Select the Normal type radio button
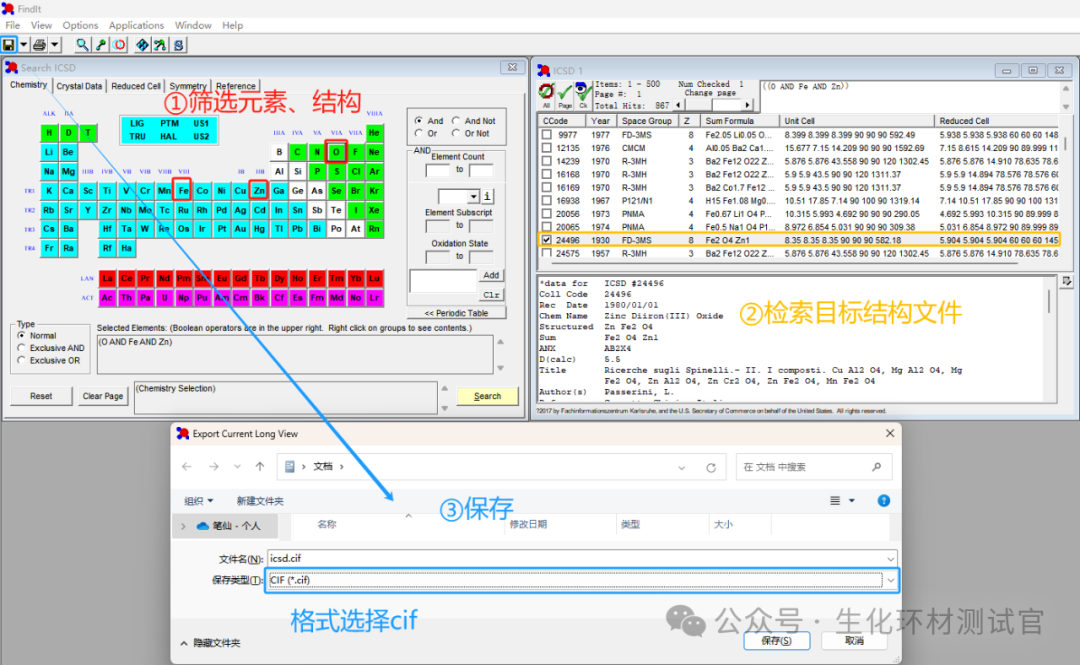 point(21,335)
